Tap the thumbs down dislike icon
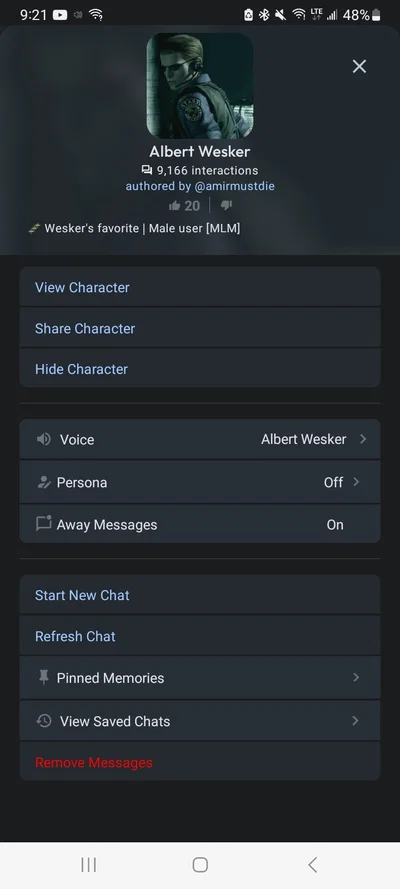400x889 pixels. tap(226, 205)
